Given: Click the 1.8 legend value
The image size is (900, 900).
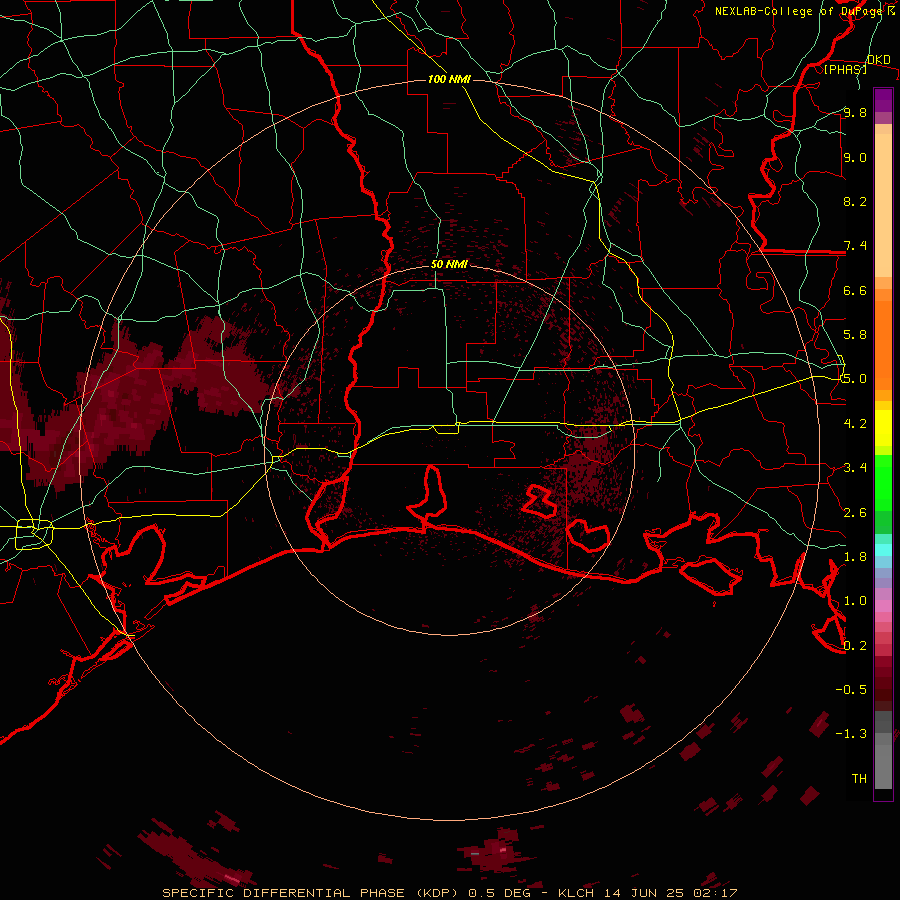Looking at the screenshot, I should [x=855, y=557].
